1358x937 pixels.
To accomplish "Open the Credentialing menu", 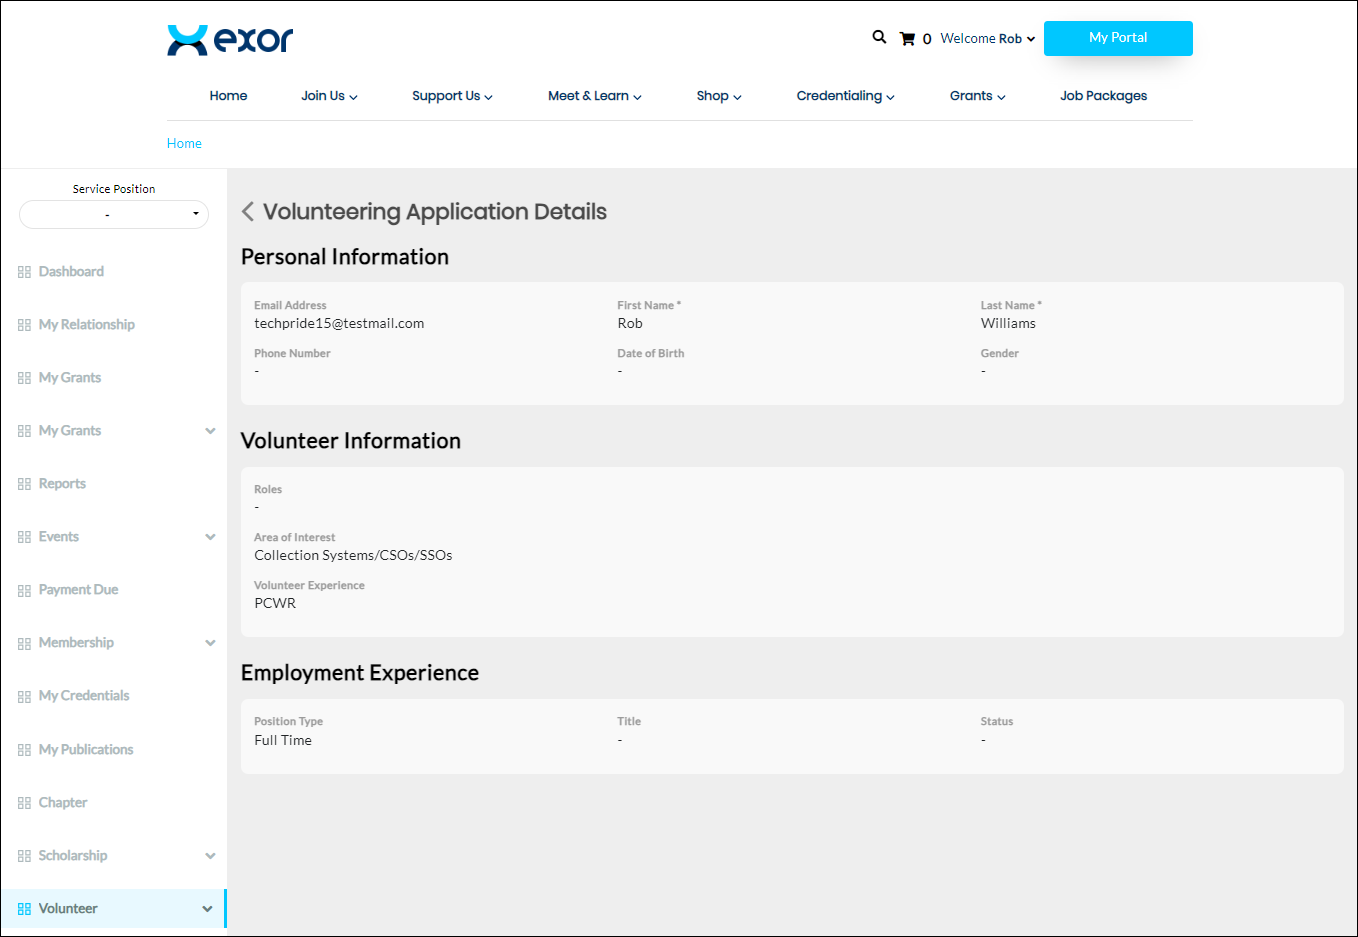I will coord(845,96).
